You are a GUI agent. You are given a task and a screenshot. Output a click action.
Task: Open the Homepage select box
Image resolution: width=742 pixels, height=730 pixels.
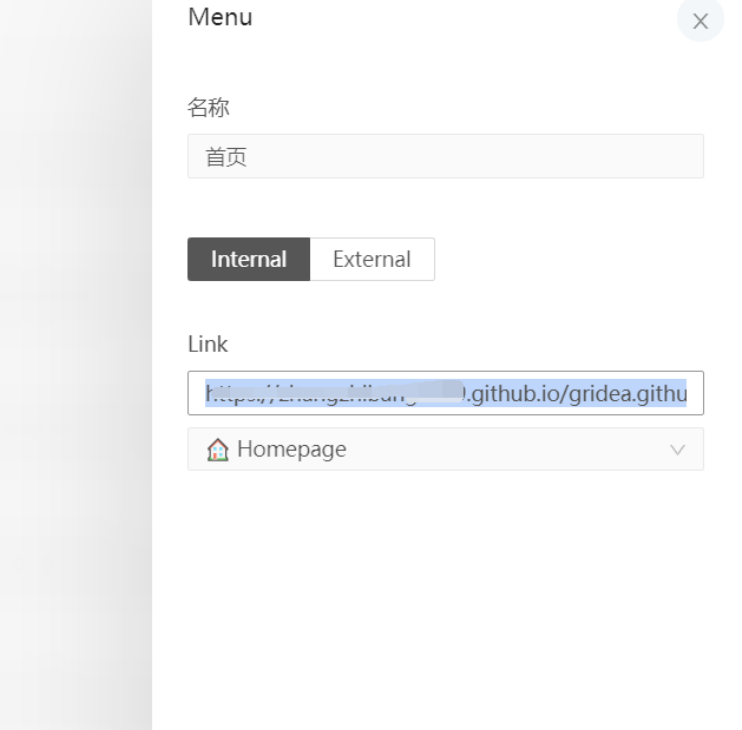click(445, 450)
